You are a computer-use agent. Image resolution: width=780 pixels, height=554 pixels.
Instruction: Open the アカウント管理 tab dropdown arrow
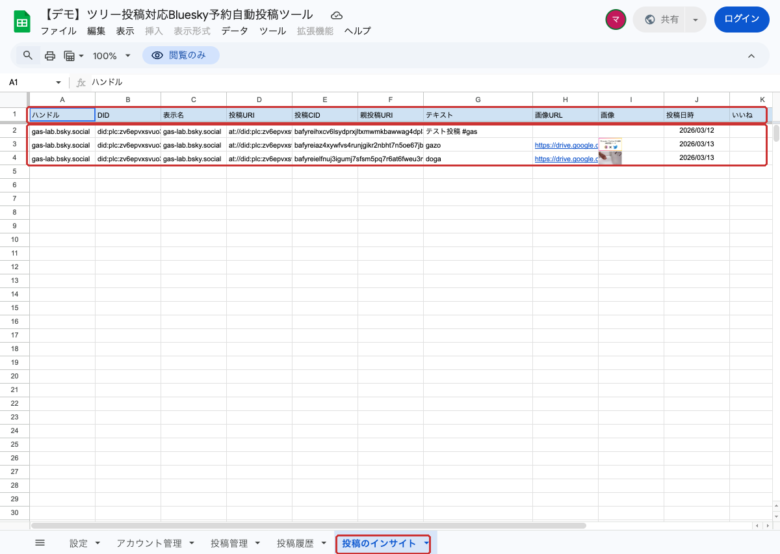pos(192,543)
